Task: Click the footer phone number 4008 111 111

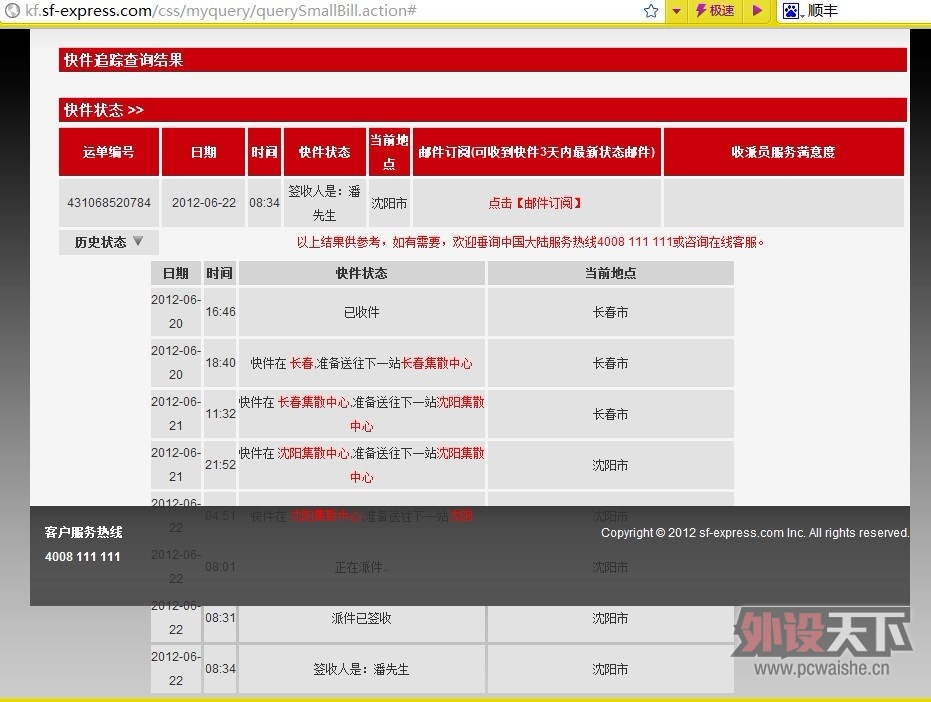Action: click(x=83, y=556)
